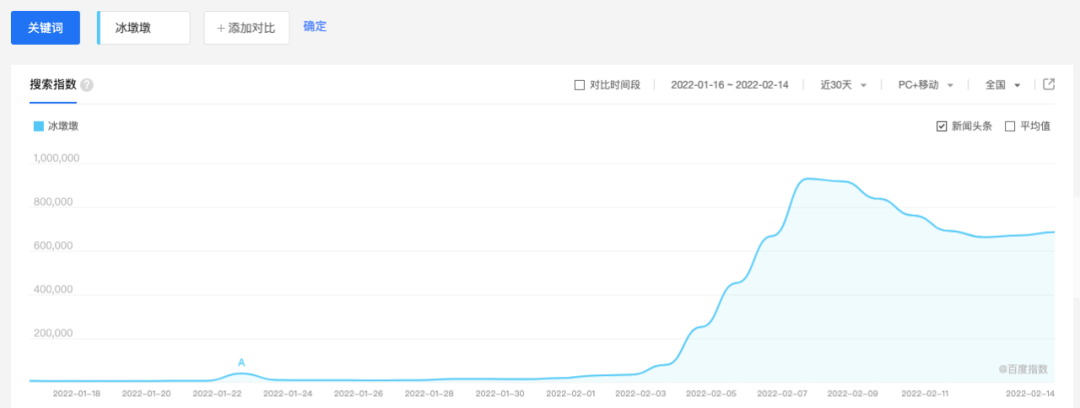Click the export icon right of 全国
The image size is (1080, 408).
tap(1049, 84)
